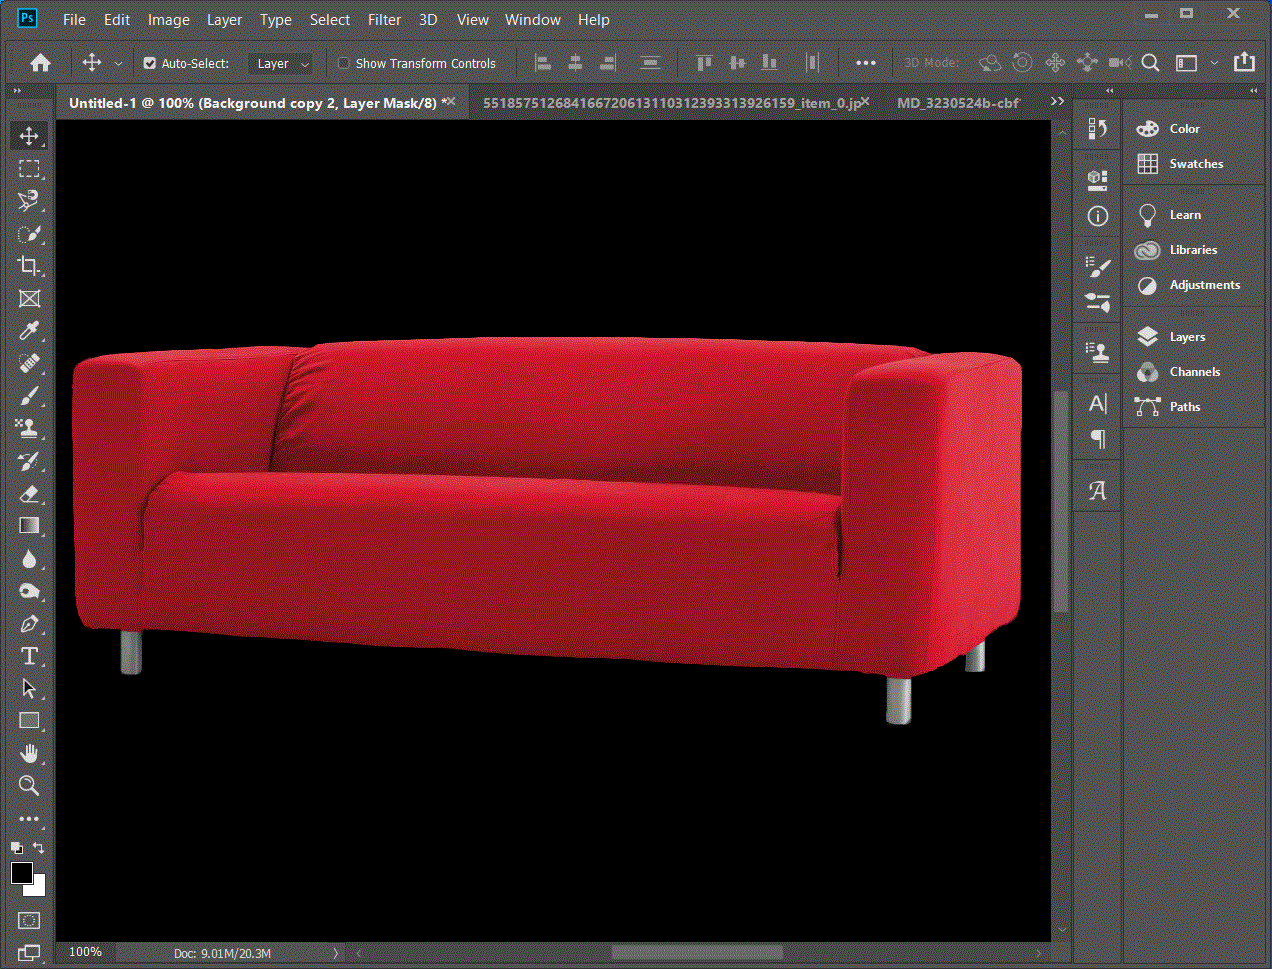This screenshot has width=1272, height=969.
Task: Open the Filter menu
Action: [384, 20]
